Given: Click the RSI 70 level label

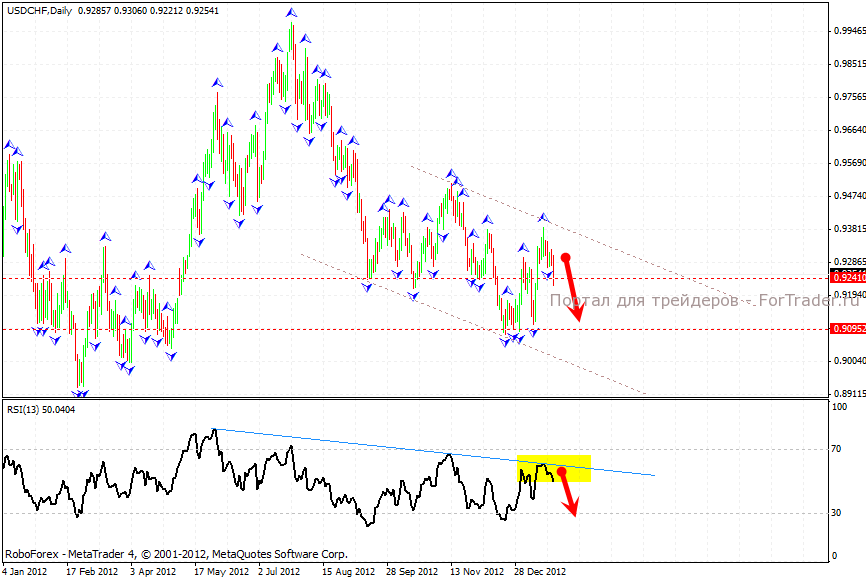Looking at the screenshot, I should [x=838, y=450].
